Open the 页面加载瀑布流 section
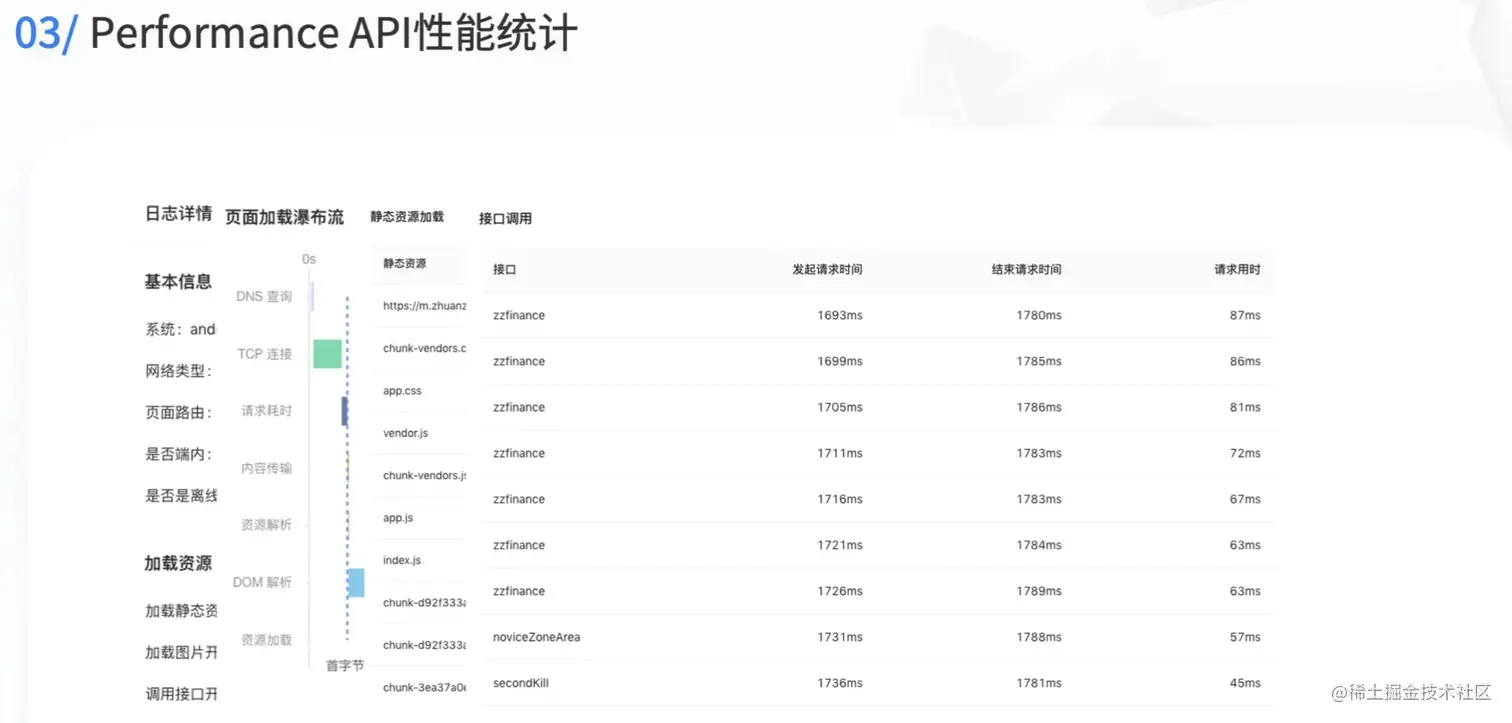 [x=284, y=217]
